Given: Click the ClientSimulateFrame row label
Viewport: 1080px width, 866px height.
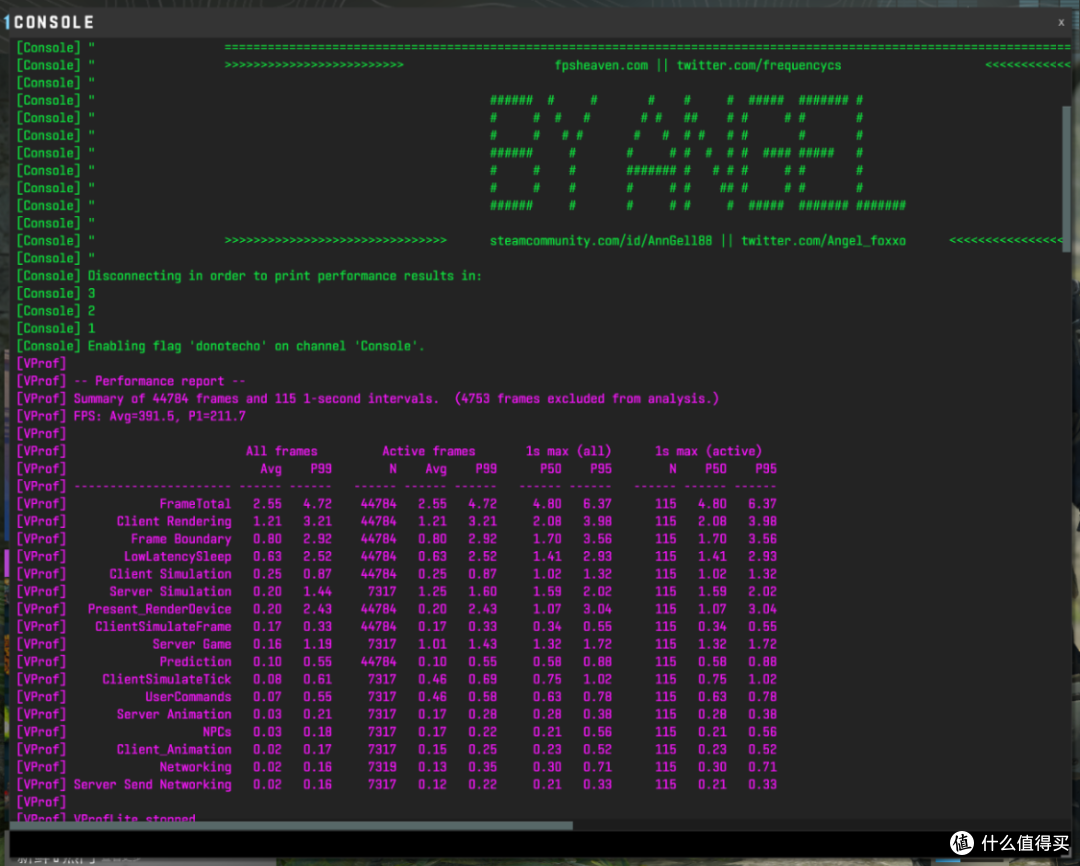Looking at the screenshot, I should [163, 627].
